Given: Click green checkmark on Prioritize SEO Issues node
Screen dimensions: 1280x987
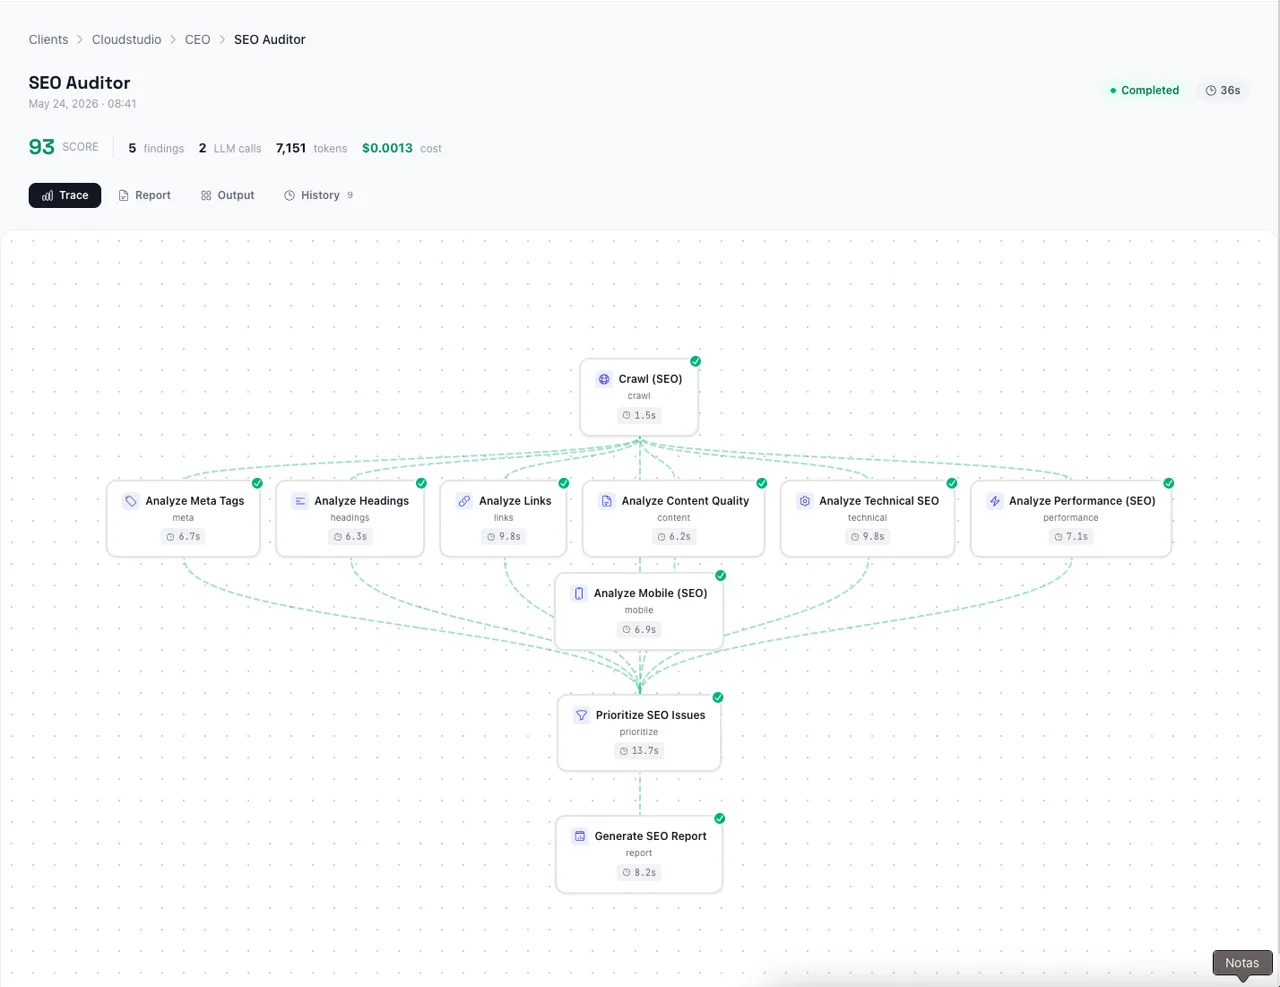Looking at the screenshot, I should point(718,697).
